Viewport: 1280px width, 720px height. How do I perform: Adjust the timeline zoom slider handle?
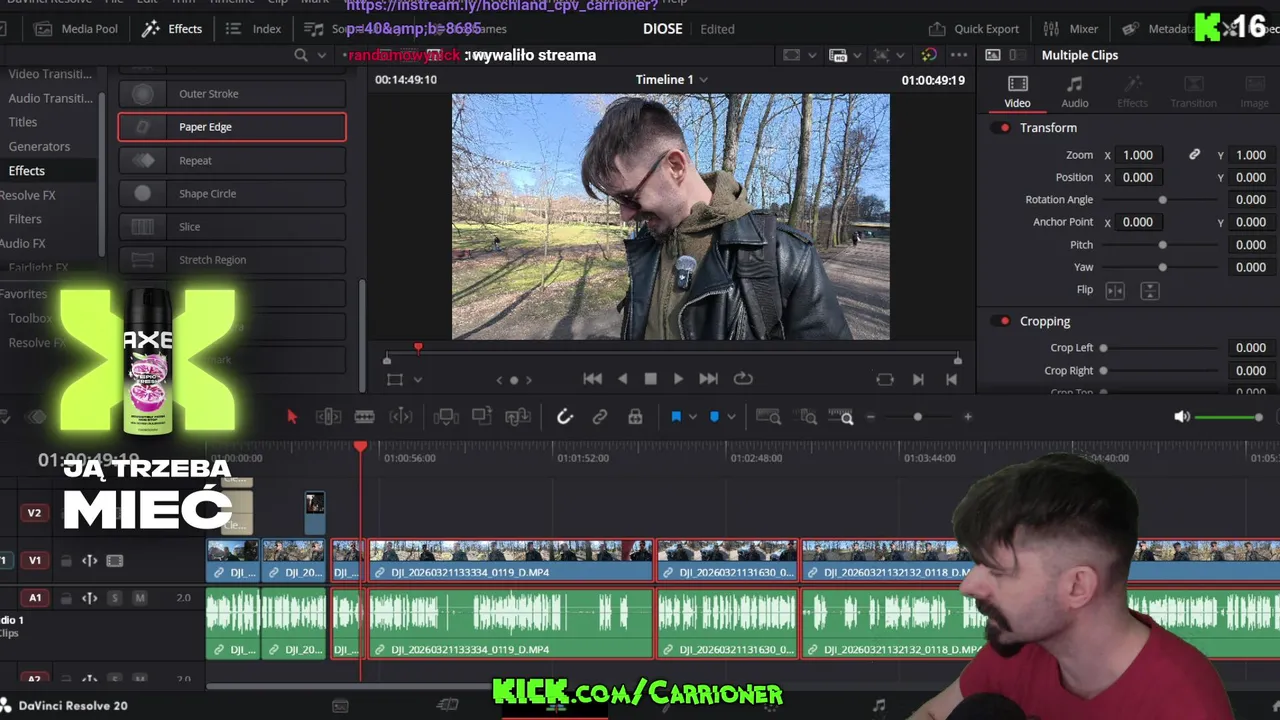(x=918, y=417)
